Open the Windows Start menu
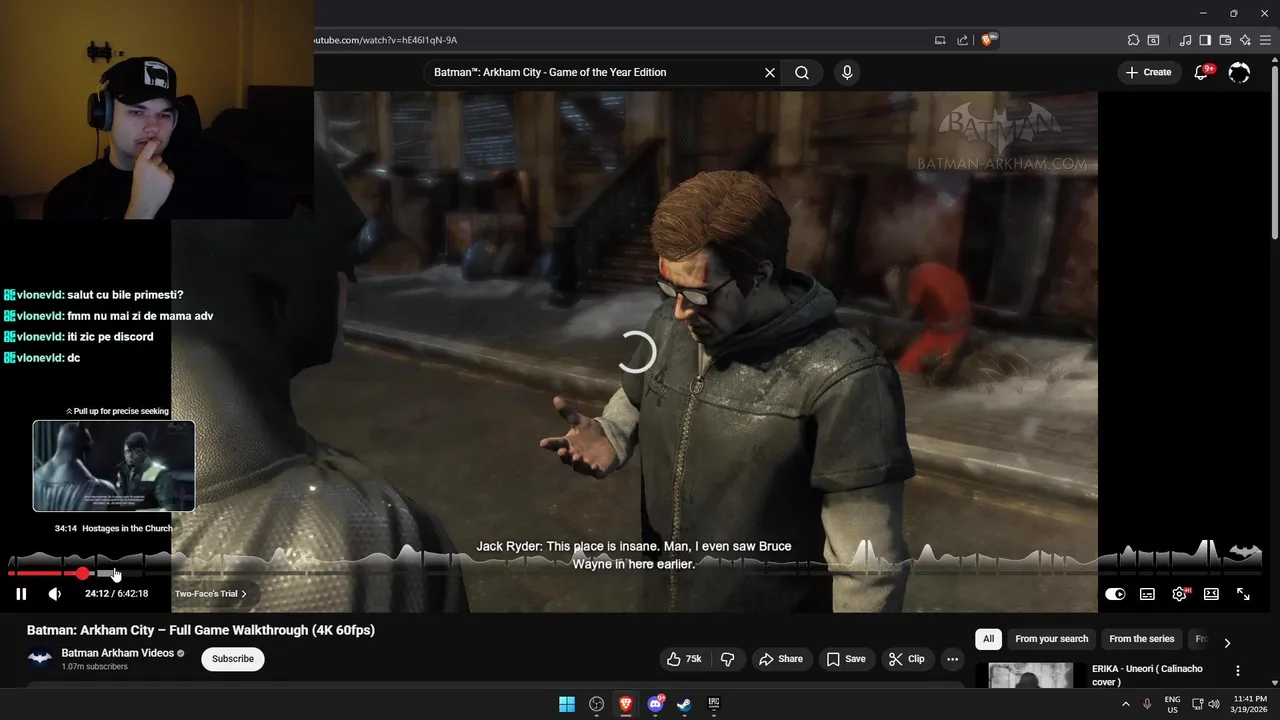This screenshot has height=720, width=1280. coord(567,704)
